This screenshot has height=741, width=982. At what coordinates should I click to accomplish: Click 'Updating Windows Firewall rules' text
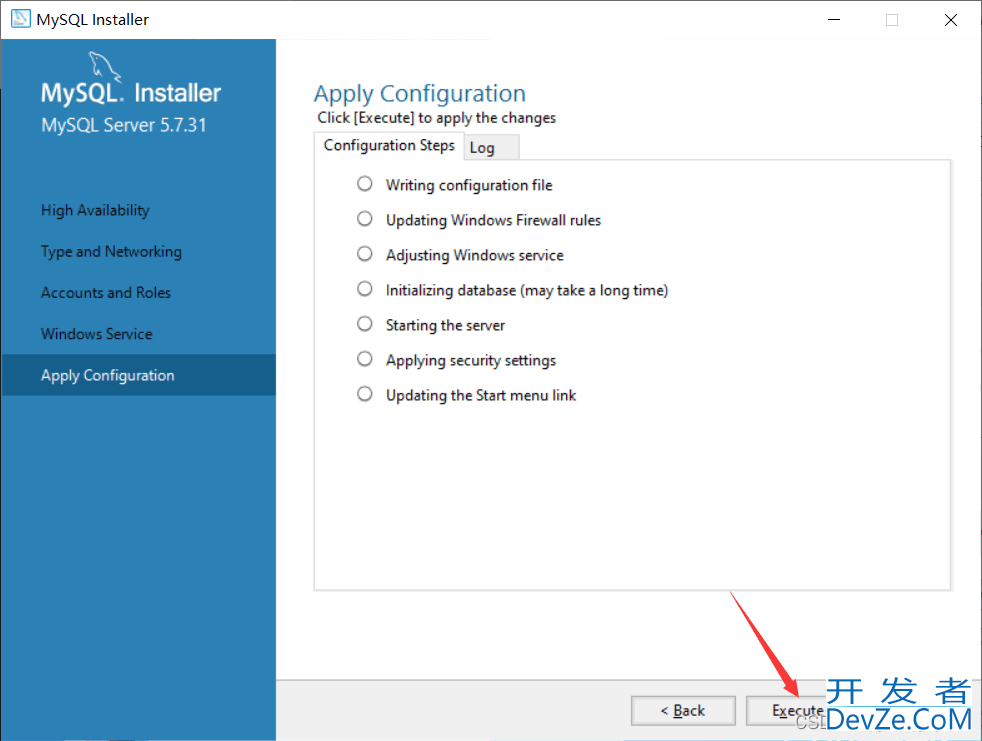(494, 220)
